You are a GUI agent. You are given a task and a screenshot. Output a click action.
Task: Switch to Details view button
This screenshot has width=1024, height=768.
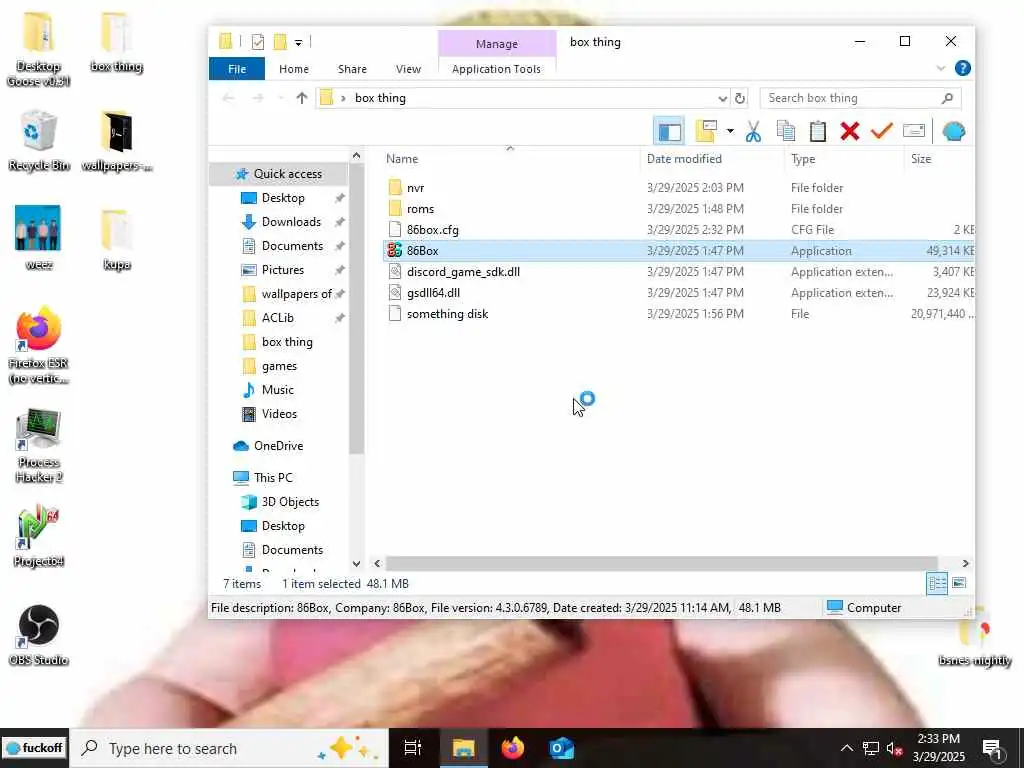click(x=937, y=583)
